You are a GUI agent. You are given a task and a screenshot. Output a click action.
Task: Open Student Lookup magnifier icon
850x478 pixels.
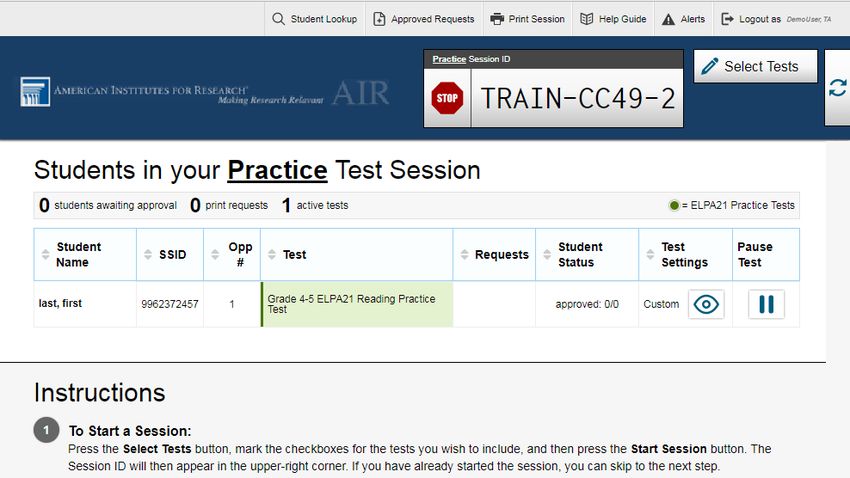(278, 19)
